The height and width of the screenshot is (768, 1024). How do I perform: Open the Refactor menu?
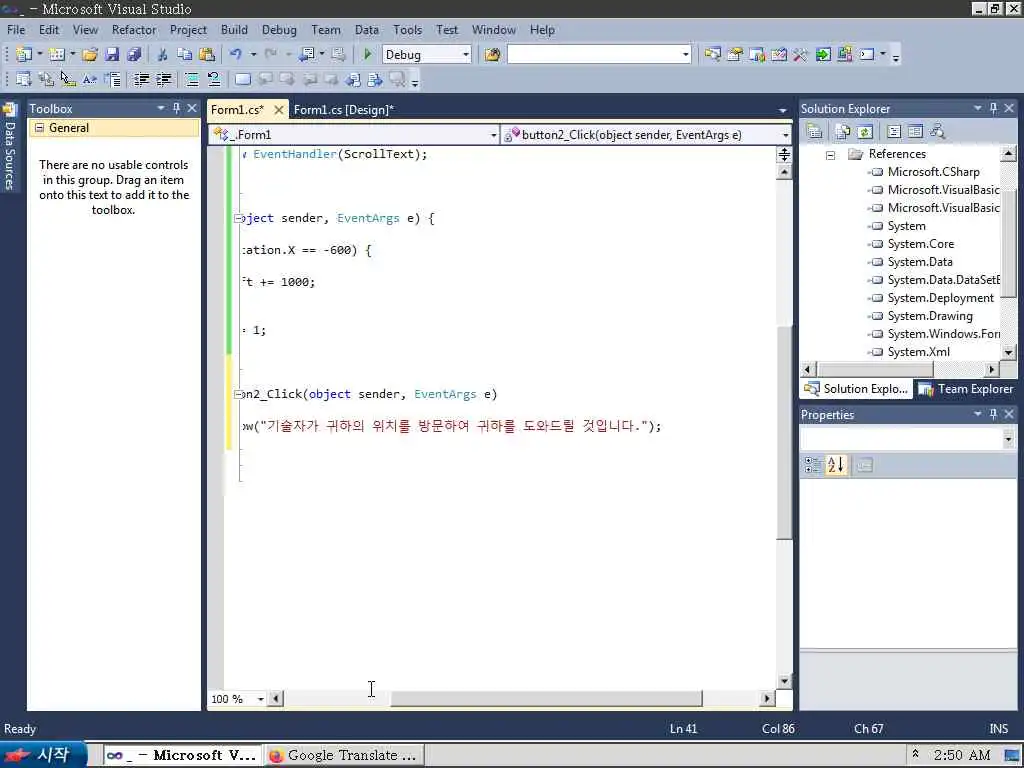tap(134, 30)
